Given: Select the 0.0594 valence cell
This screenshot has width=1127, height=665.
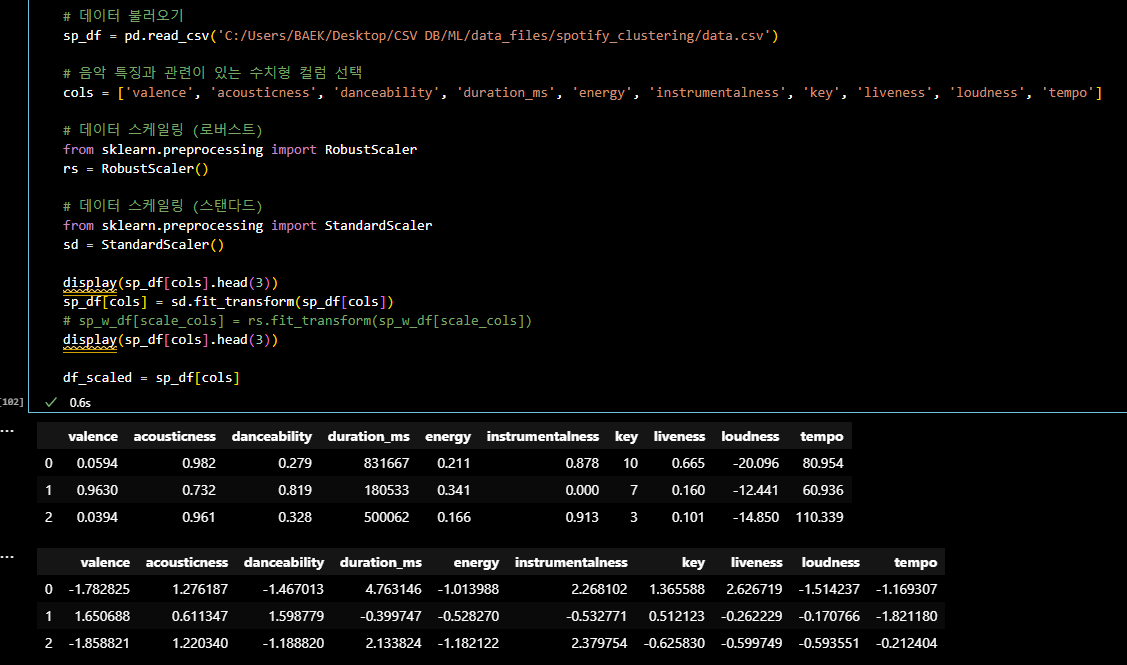Looking at the screenshot, I should [97, 464].
